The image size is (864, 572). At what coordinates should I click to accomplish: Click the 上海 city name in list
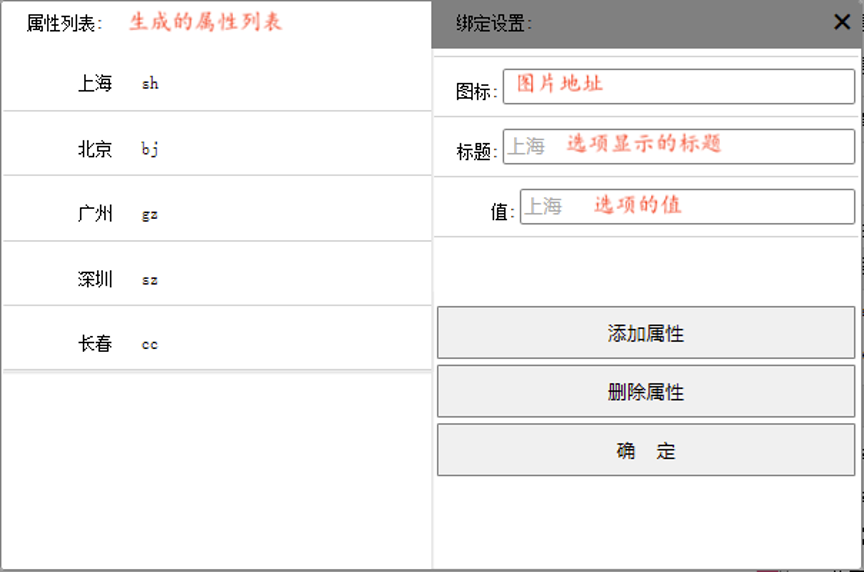point(95,83)
